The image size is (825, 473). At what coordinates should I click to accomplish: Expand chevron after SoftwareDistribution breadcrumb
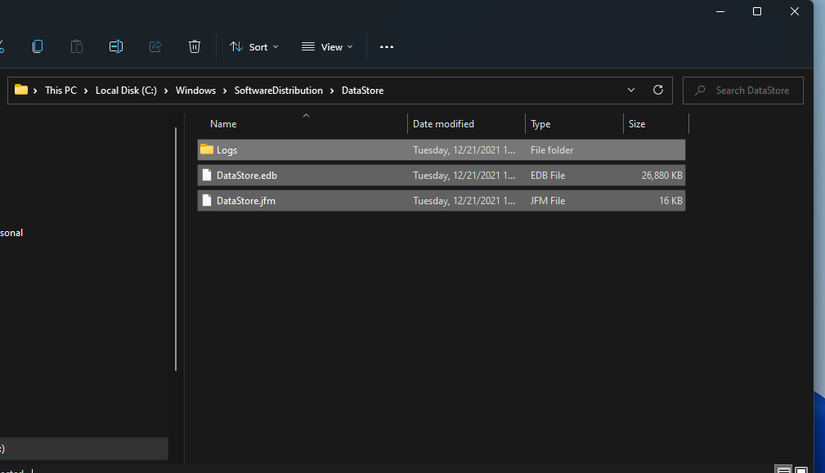[x=332, y=91]
